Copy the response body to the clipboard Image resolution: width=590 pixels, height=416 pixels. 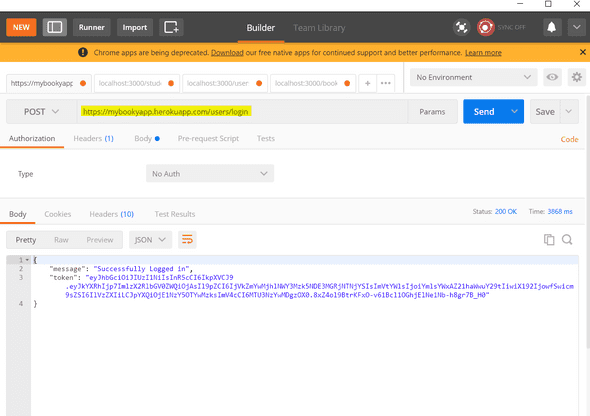point(549,240)
